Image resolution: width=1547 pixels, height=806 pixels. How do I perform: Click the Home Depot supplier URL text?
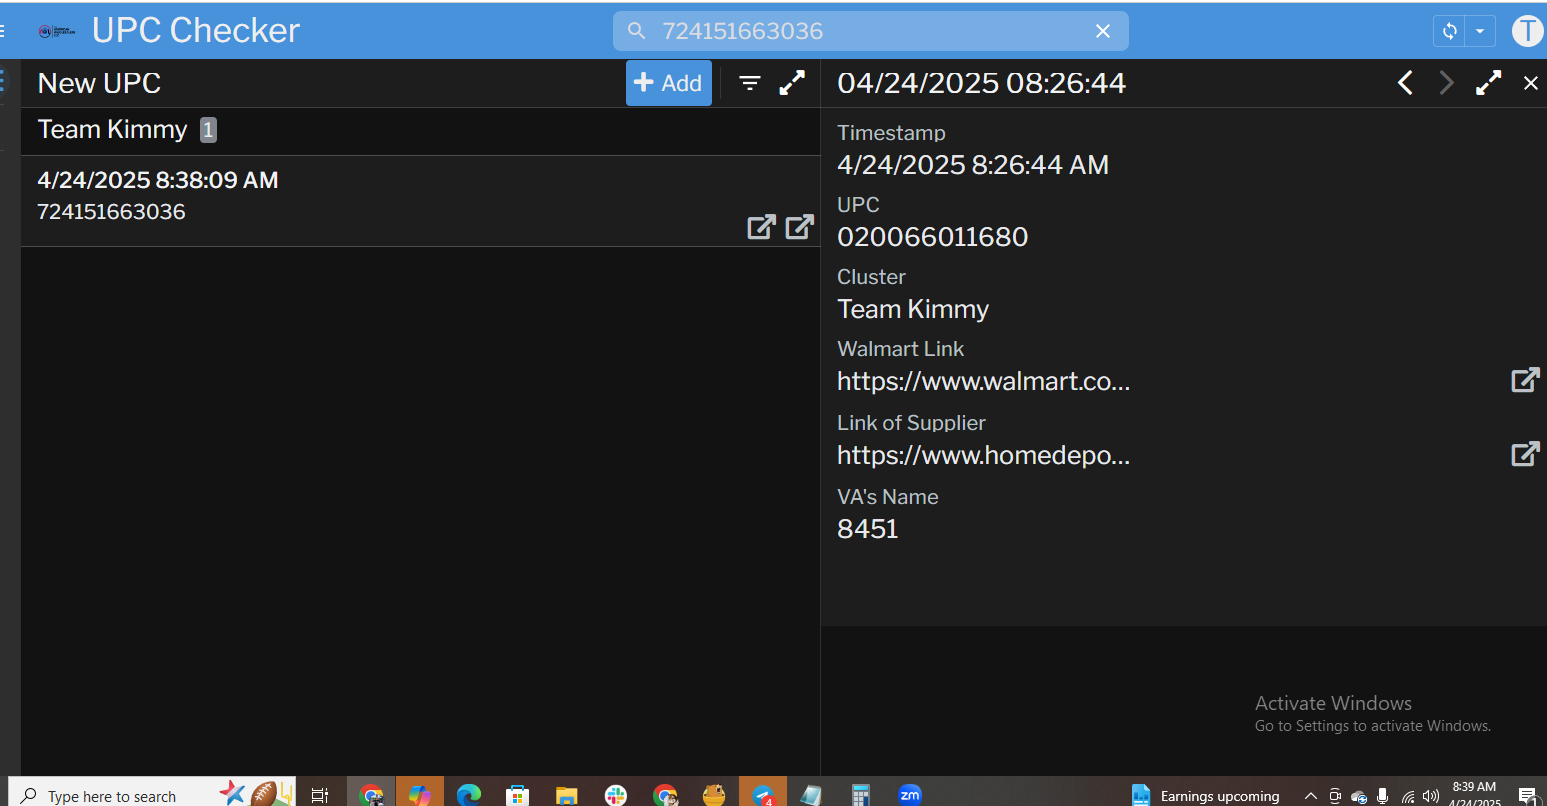[x=983, y=455]
